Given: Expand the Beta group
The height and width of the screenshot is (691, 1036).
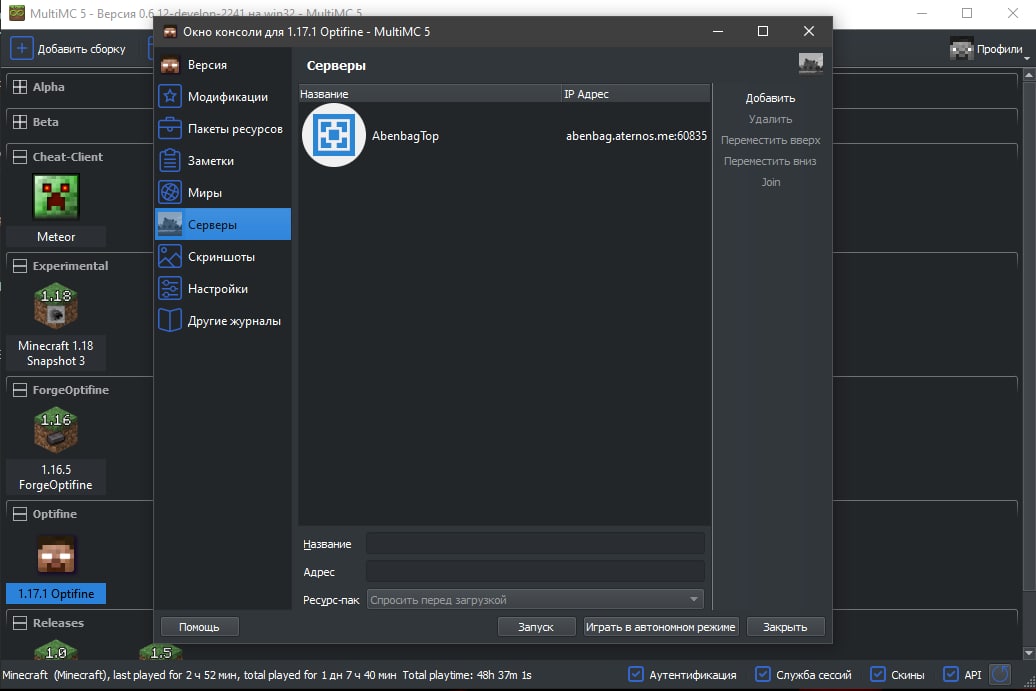Looking at the screenshot, I should 20,122.
